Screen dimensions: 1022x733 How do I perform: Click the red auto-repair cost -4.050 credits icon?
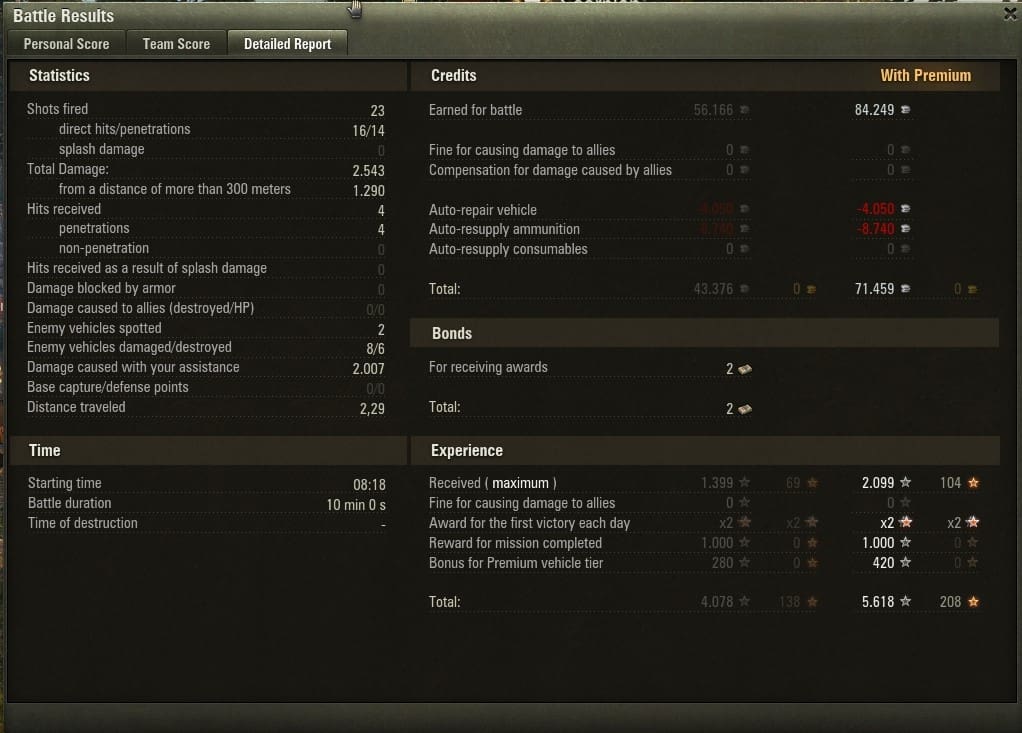(905, 208)
